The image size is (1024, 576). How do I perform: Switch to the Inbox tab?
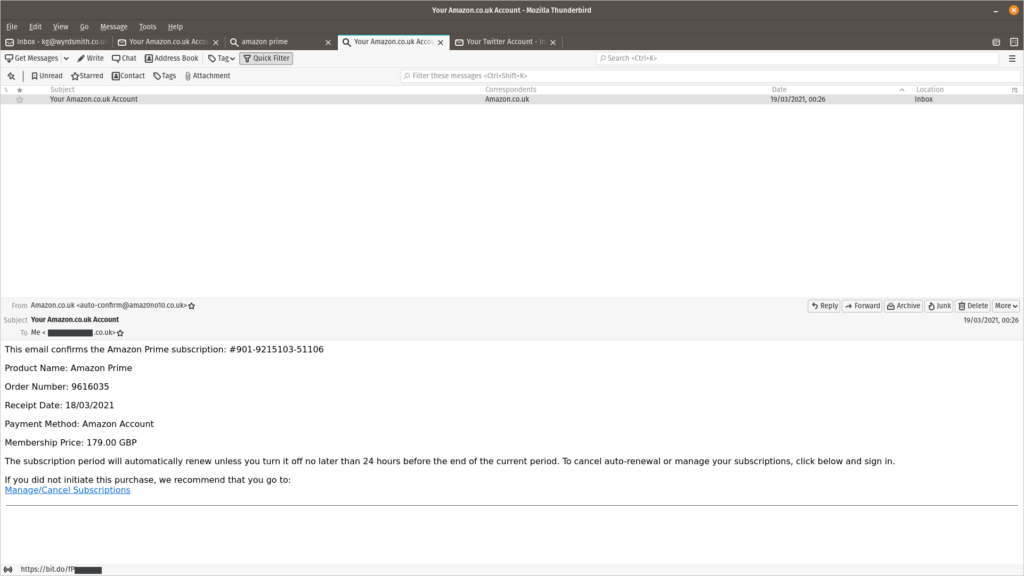[56, 42]
